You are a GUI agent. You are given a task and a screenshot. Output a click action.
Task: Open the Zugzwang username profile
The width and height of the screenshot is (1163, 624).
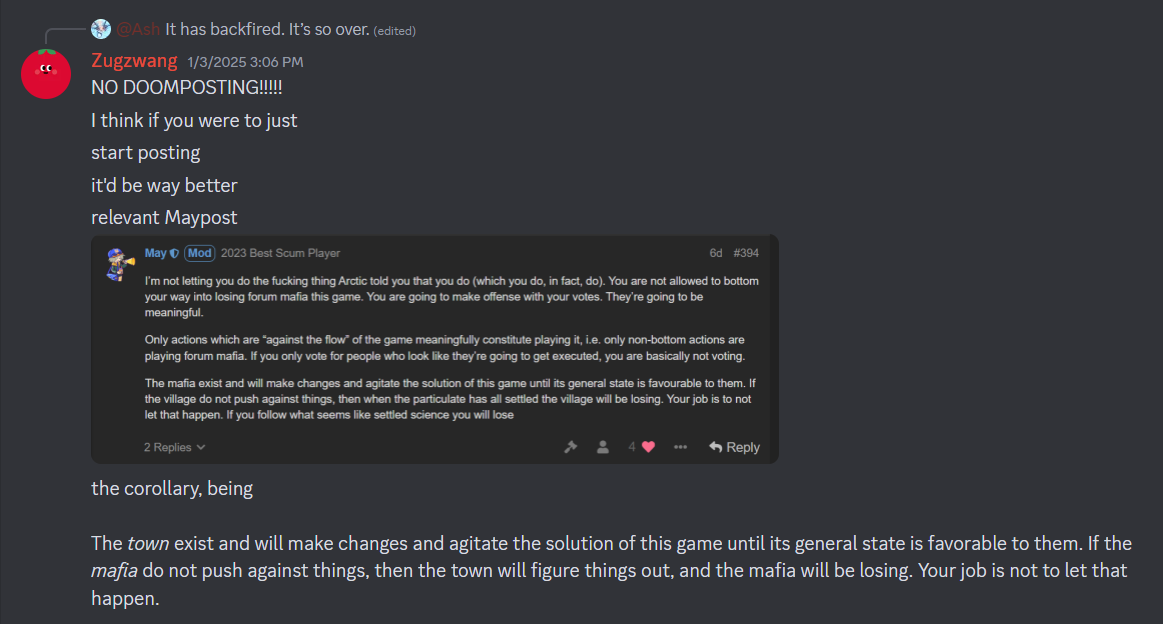click(134, 61)
